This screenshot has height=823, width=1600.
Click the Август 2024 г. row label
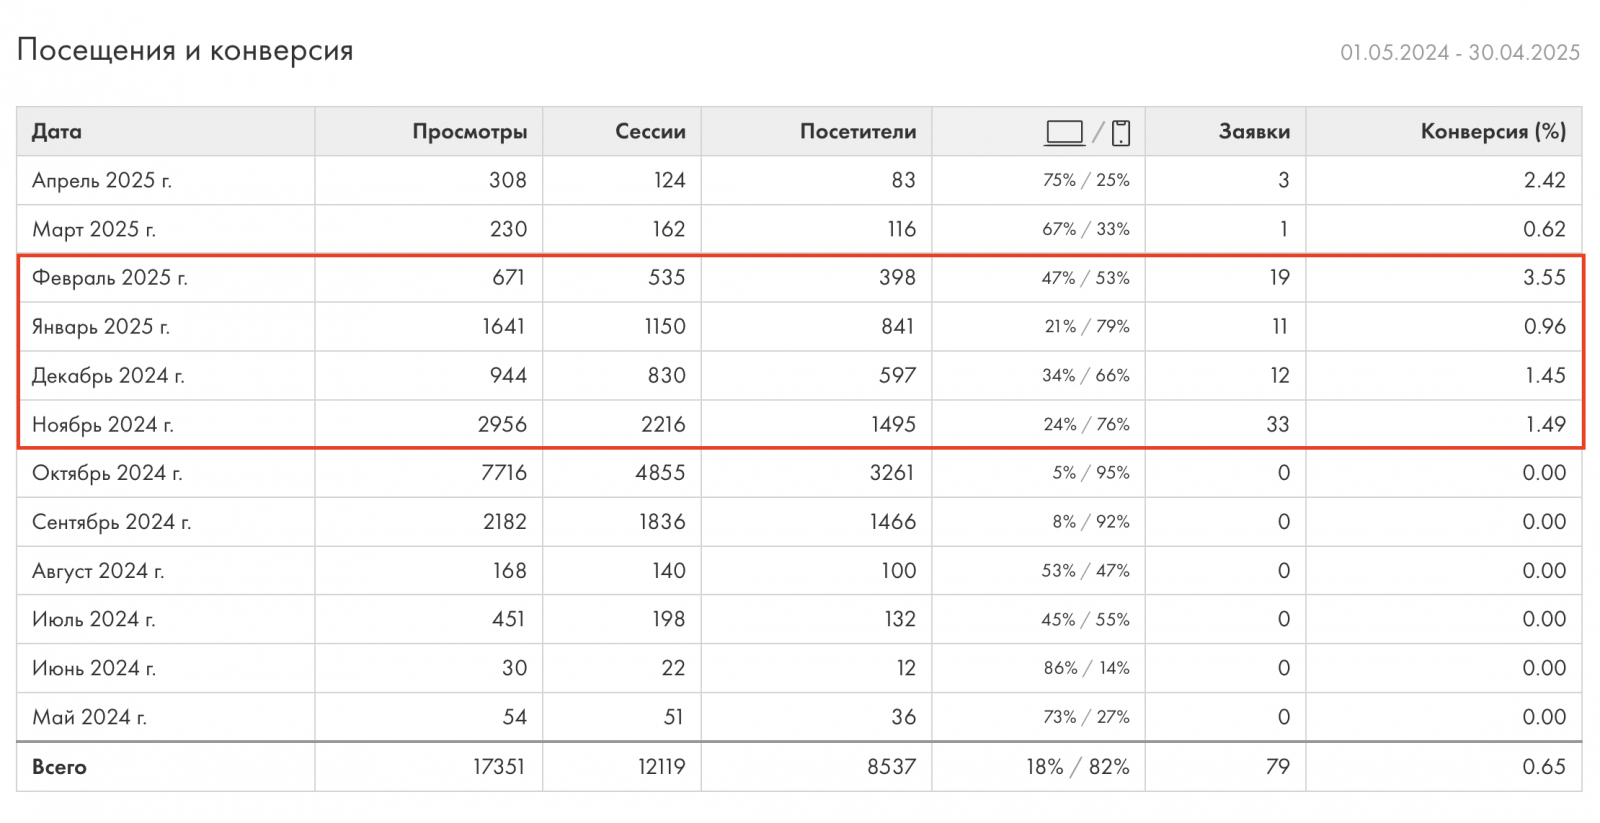point(98,571)
